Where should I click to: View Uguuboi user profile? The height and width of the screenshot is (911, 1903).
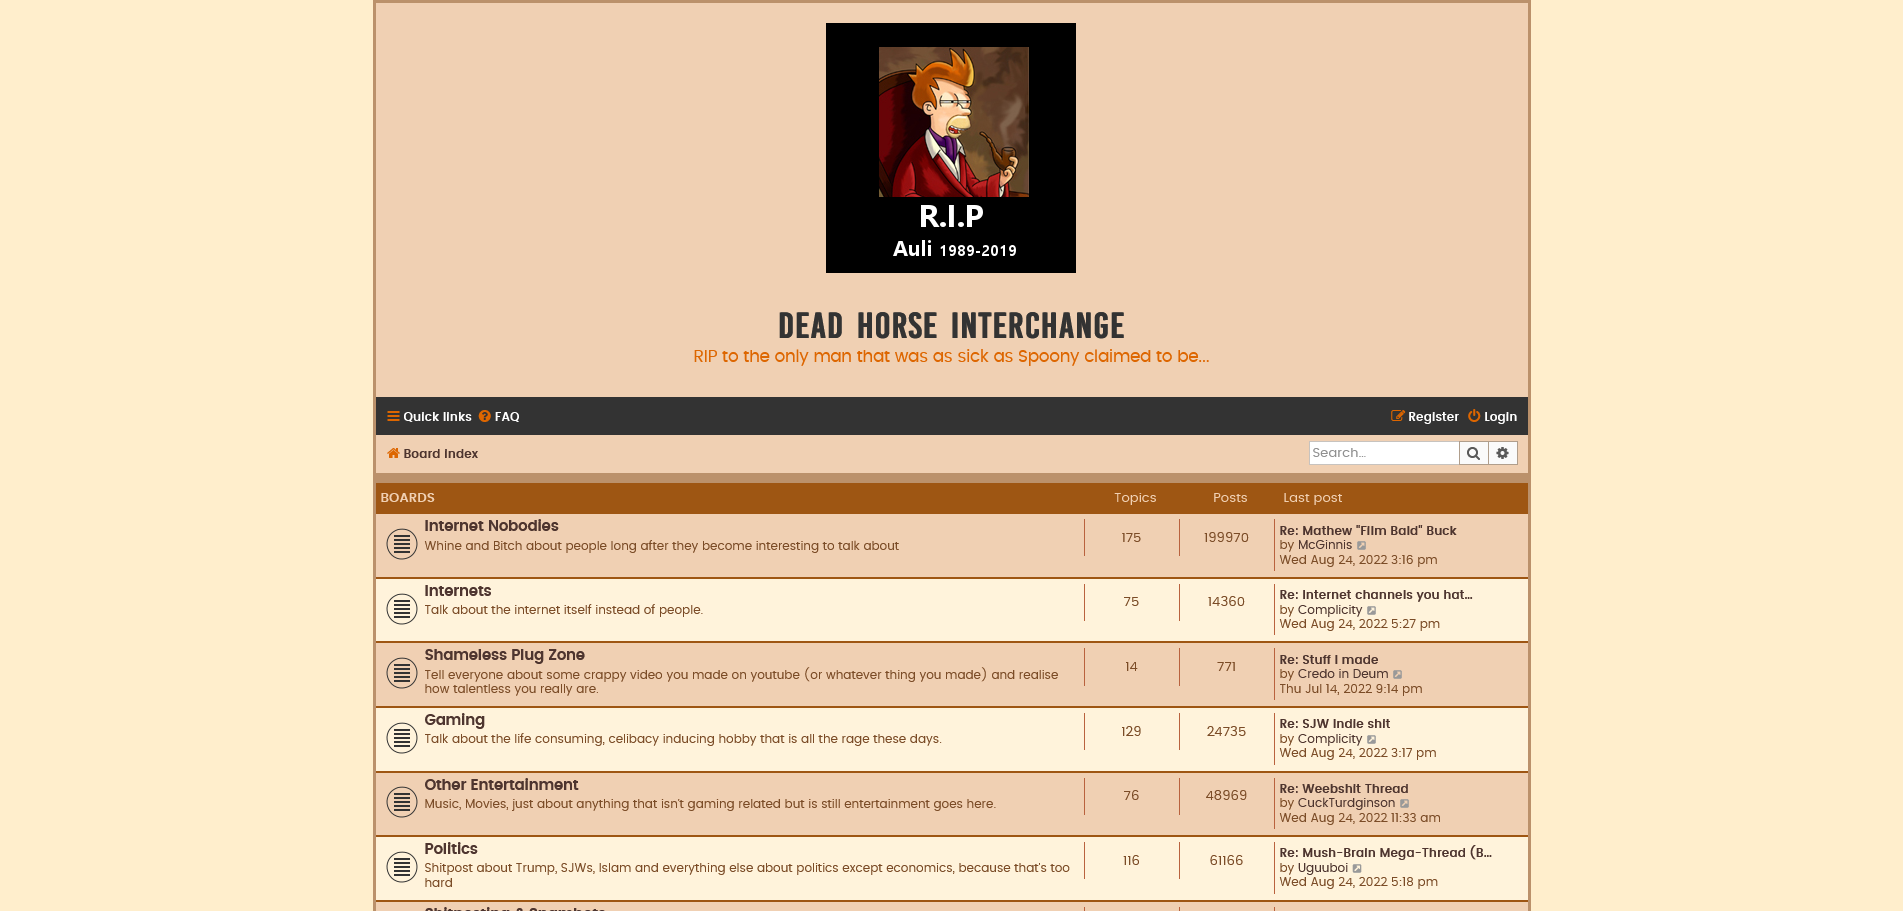point(1323,868)
